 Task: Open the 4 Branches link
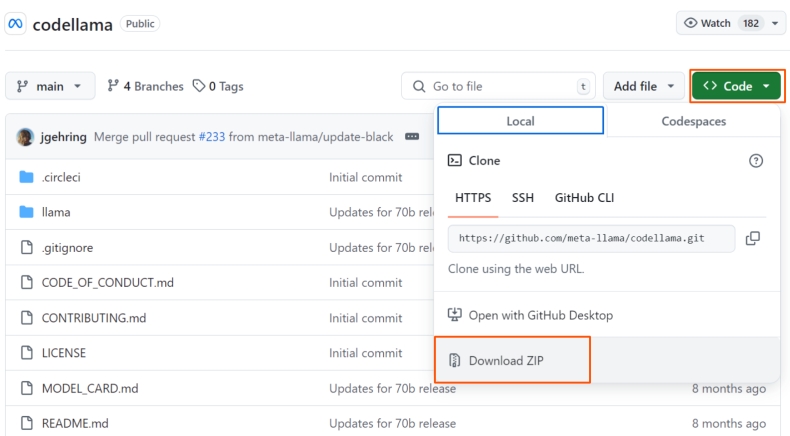coord(145,86)
